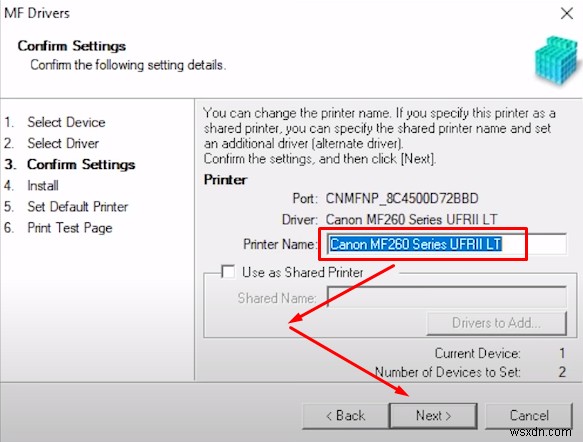Cancel the driver installation
The image size is (583, 442).
(x=529, y=416)
